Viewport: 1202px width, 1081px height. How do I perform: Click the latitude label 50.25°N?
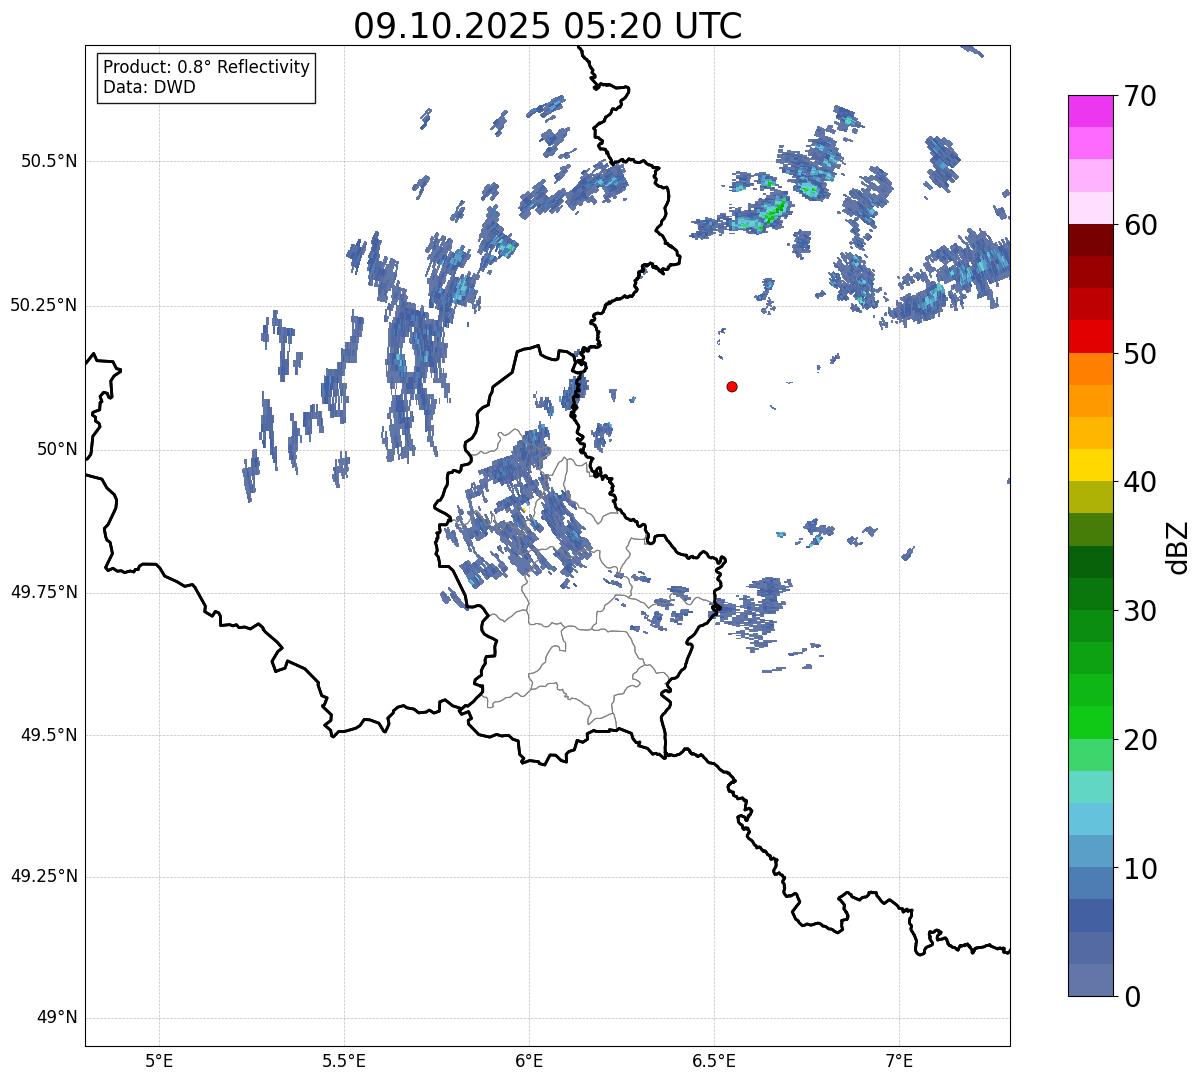click(x=44, y=305)
